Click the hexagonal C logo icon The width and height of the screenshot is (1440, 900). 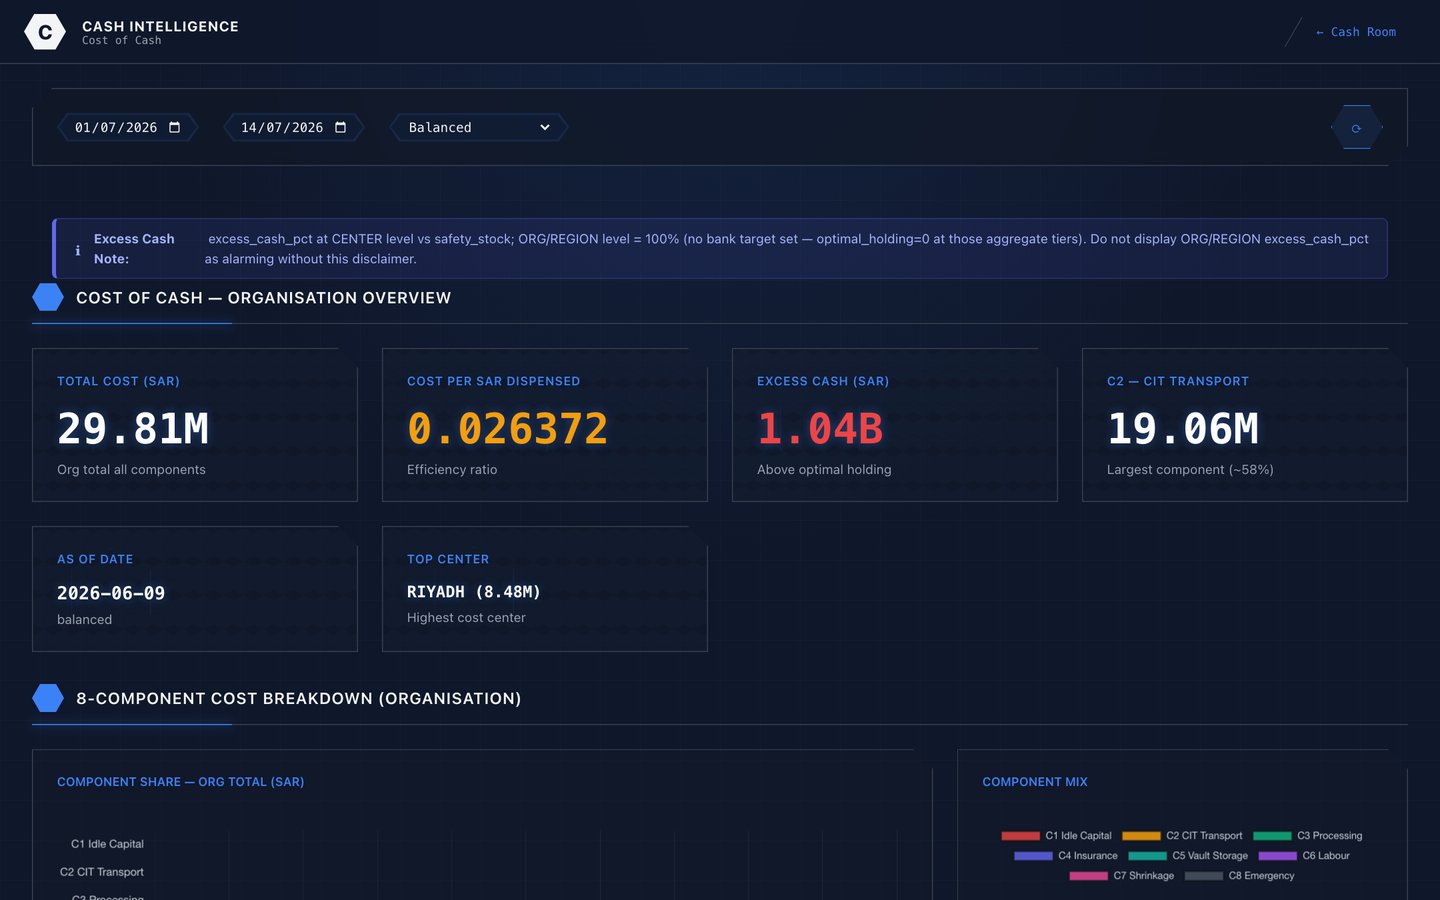pyautogui.click(x=45, y=32)
